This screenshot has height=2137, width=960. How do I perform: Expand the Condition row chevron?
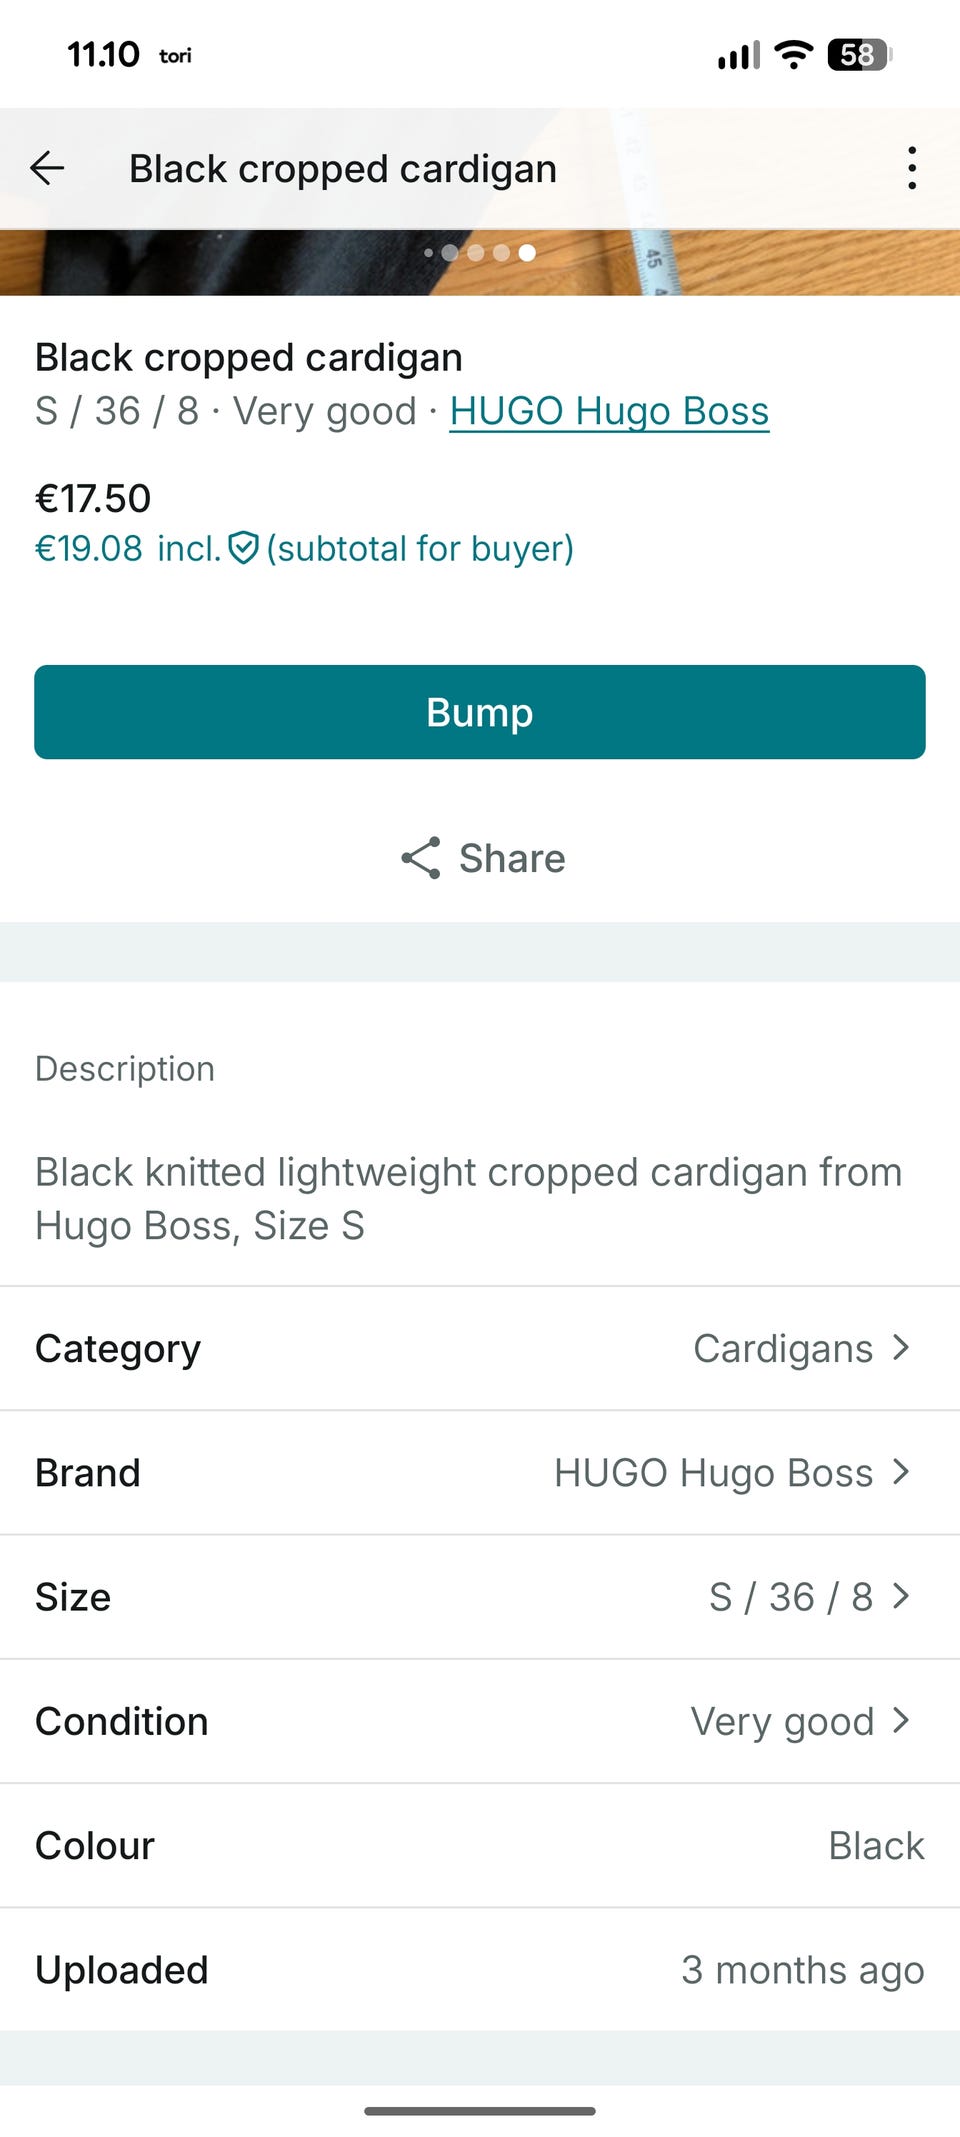[x=901, y=1720]
